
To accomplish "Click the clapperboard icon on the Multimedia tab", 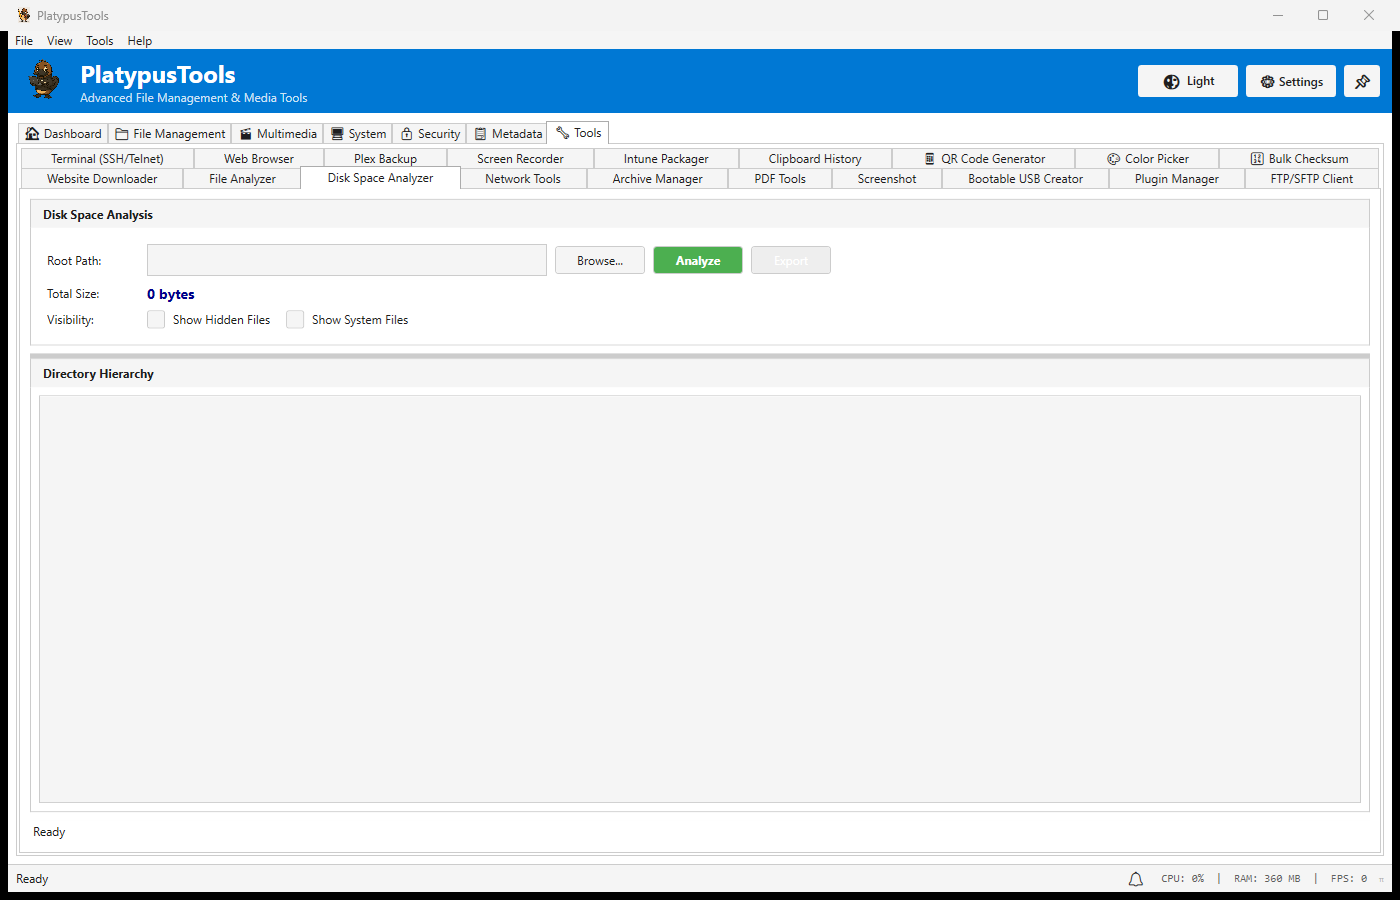I will [x=247, y=132].
